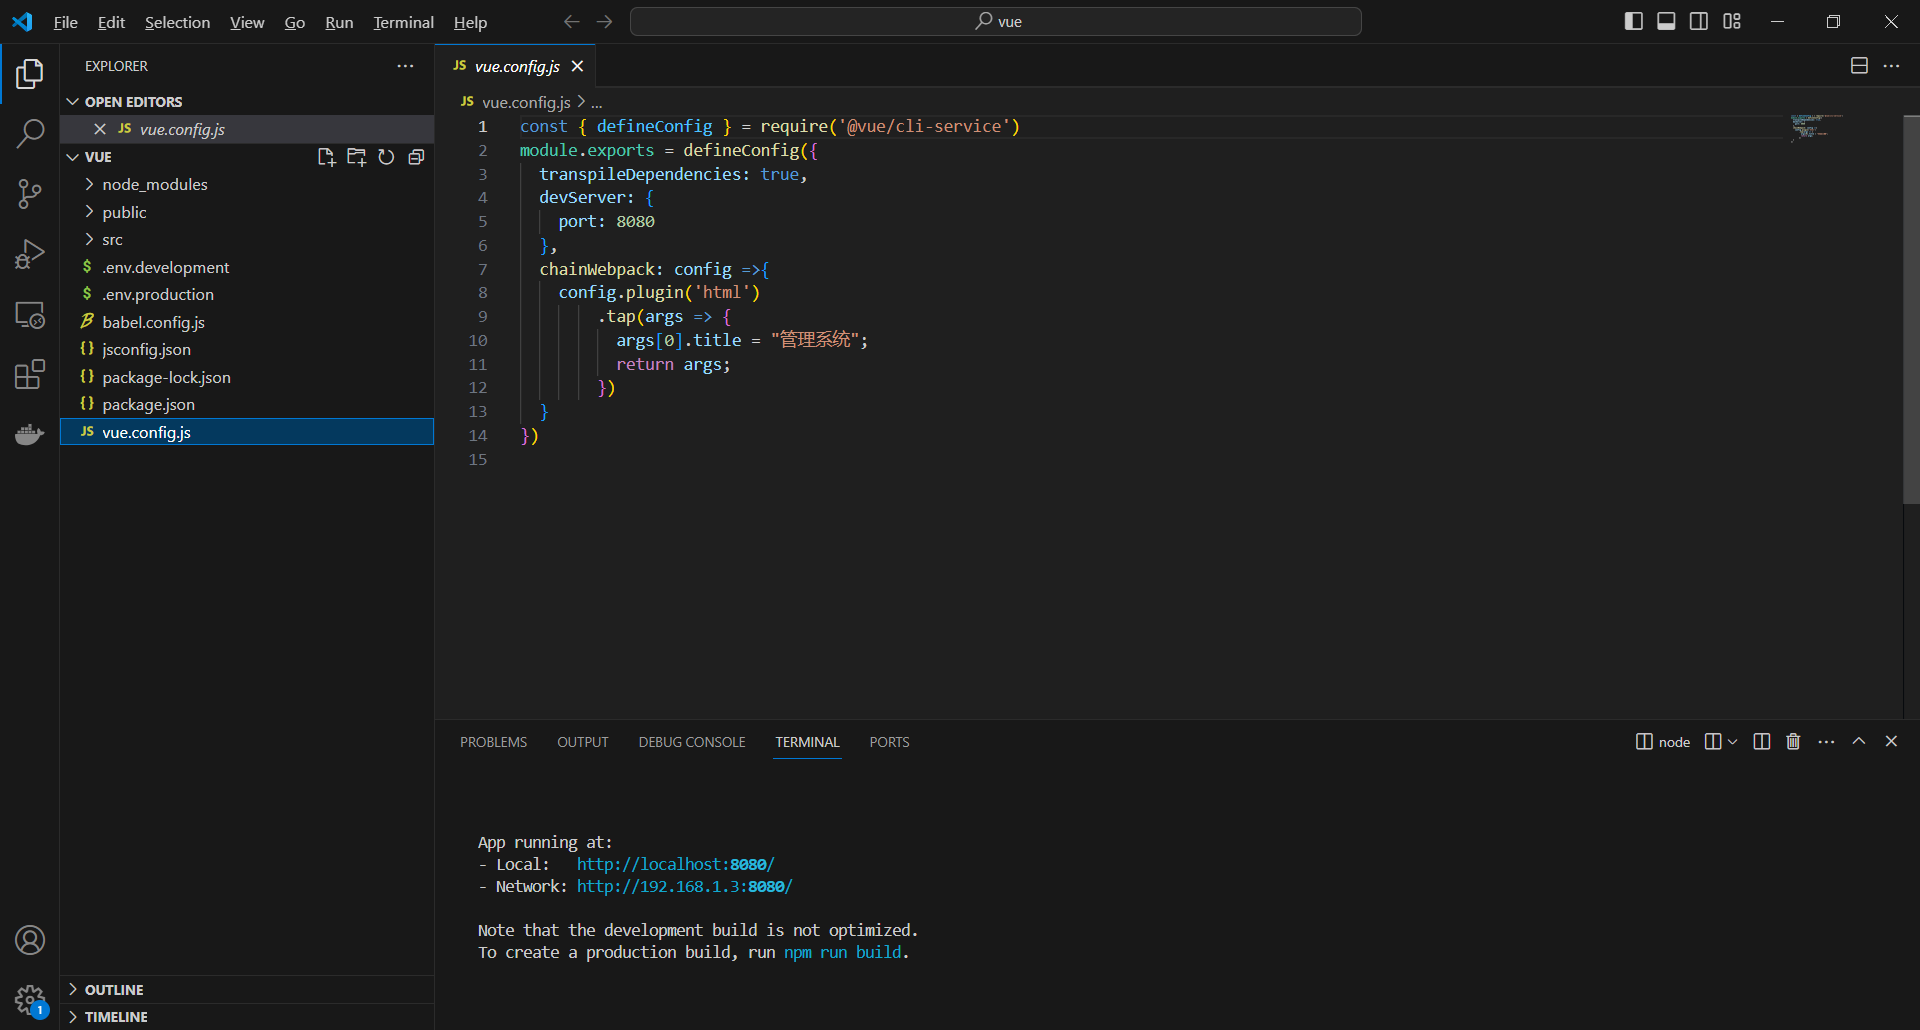Viewport: 1920px width, 1030px height.
Task: Refresh the Explorer tree
Action: tap(386, 157)
